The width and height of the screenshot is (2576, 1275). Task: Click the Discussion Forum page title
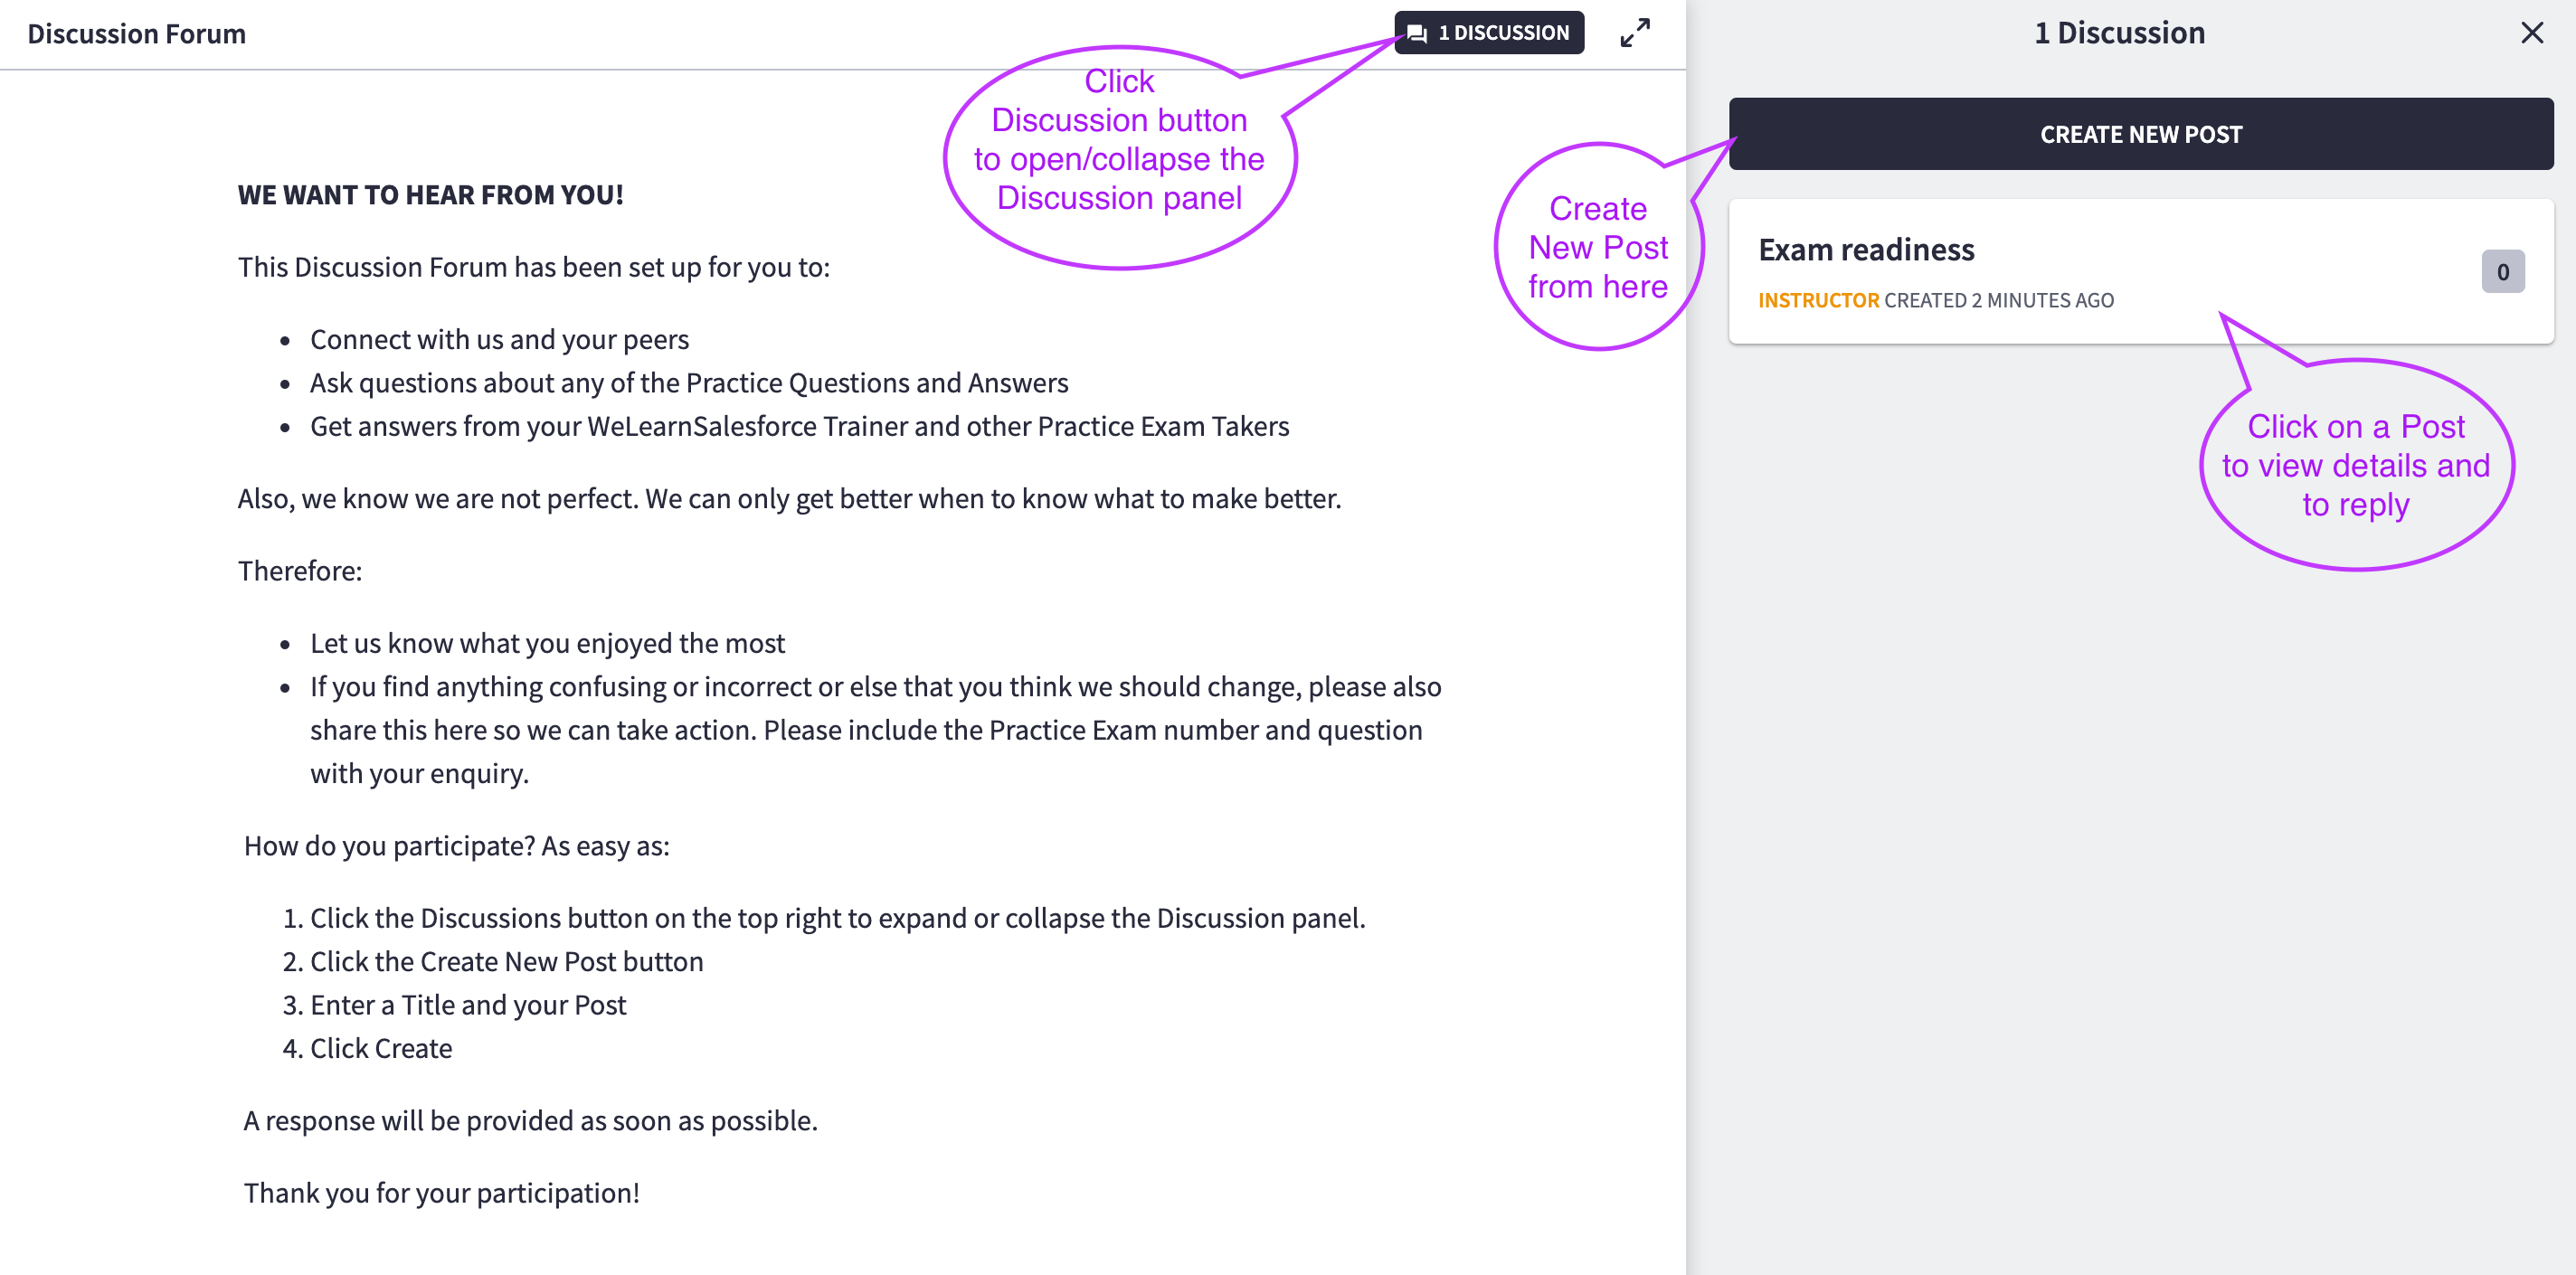(x=136, y=34)
